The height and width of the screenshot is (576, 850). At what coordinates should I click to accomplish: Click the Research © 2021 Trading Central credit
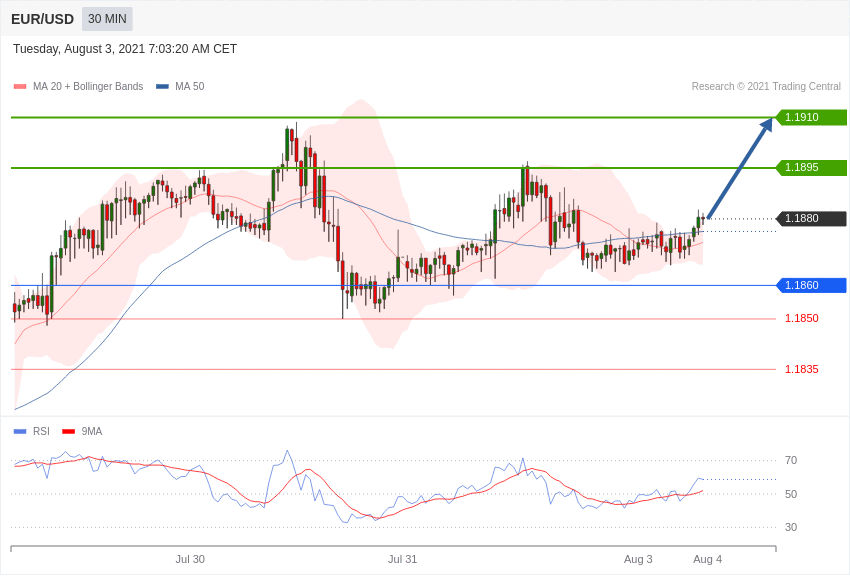click(x=766, y=87)
